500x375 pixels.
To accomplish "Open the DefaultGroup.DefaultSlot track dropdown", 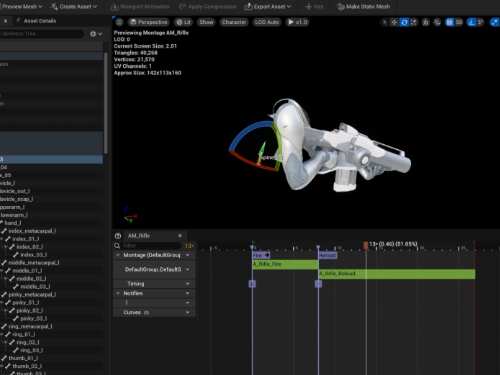I will (188, 269).
